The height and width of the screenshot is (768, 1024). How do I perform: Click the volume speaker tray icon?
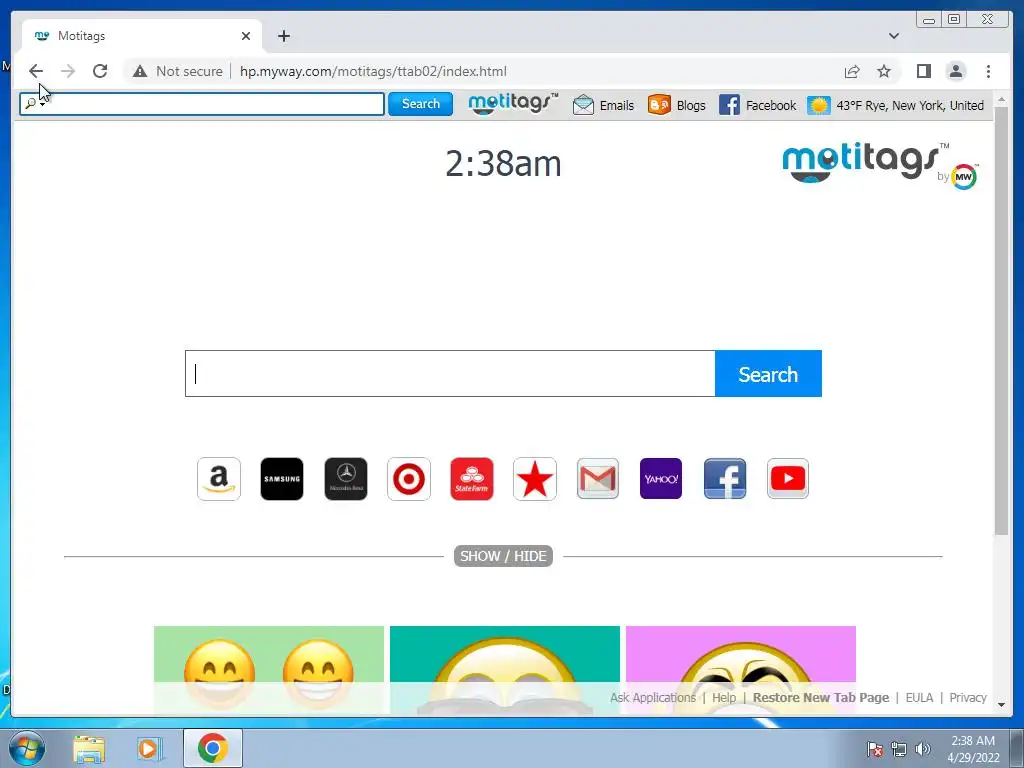923,749
